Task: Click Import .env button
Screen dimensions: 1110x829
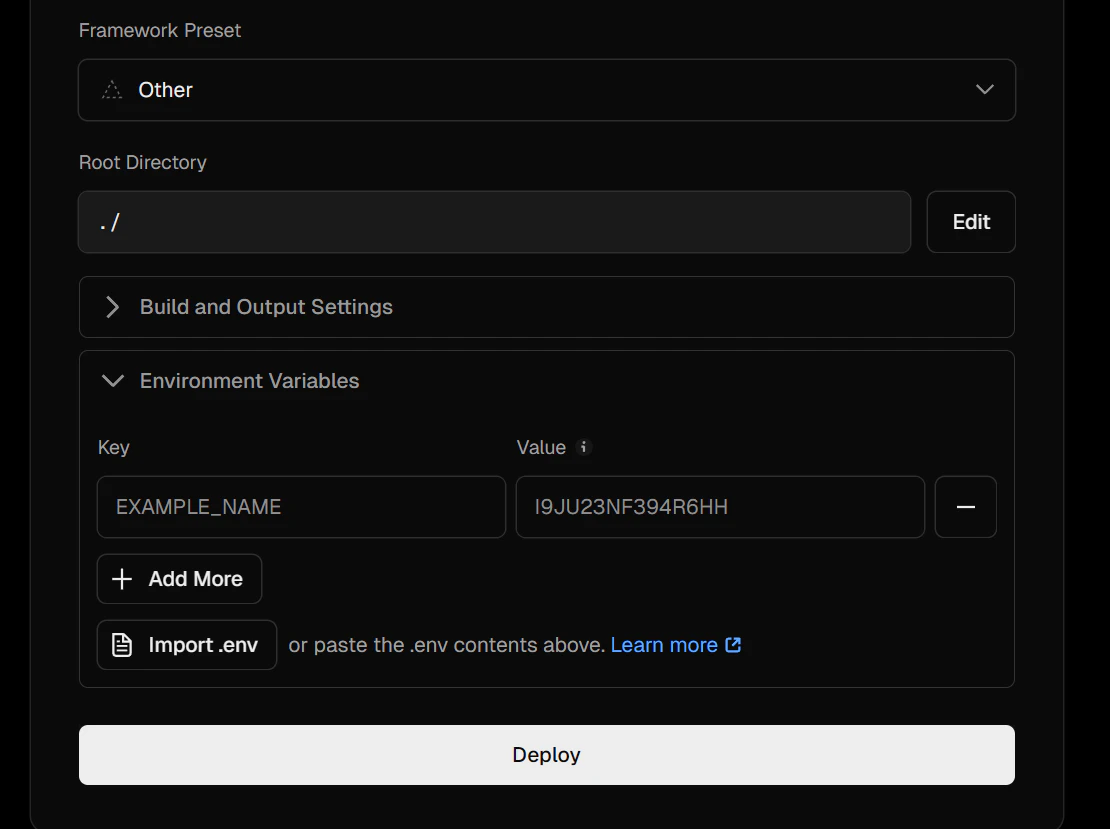Action: point(187,645)
